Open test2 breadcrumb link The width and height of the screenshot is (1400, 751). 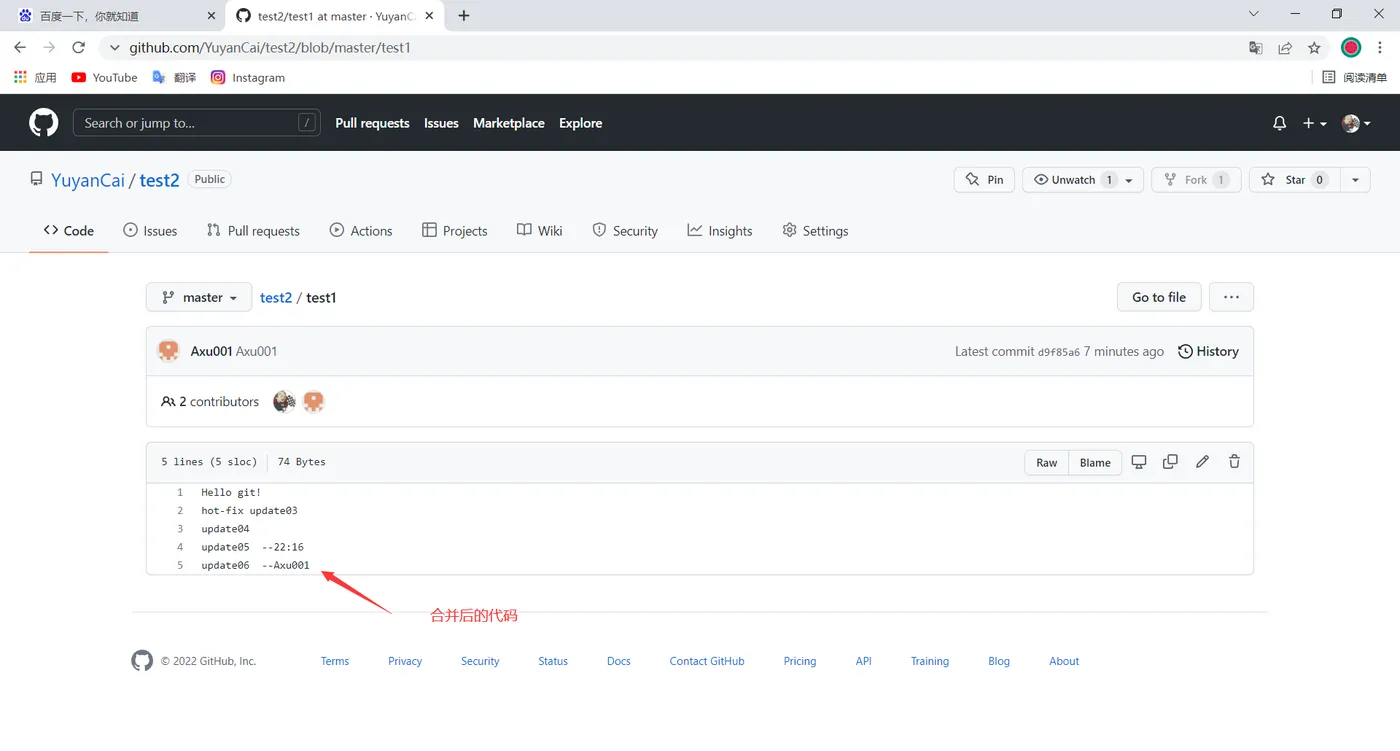coord(276,297)
